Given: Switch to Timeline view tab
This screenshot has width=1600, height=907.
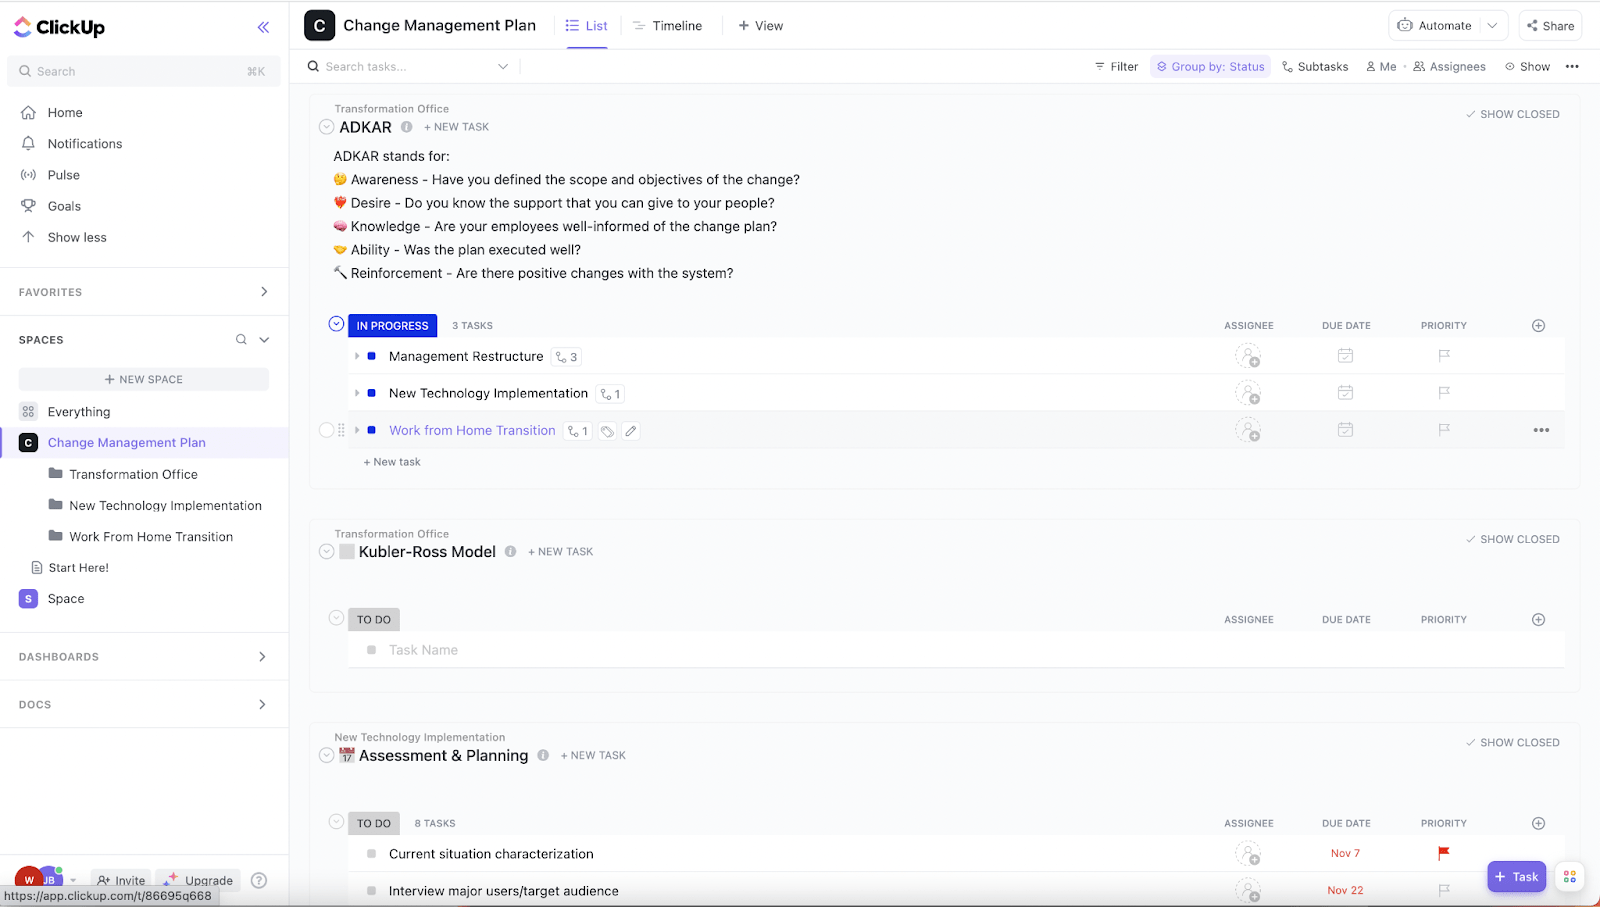Looking at the screenshot, I should coord(667,26).
